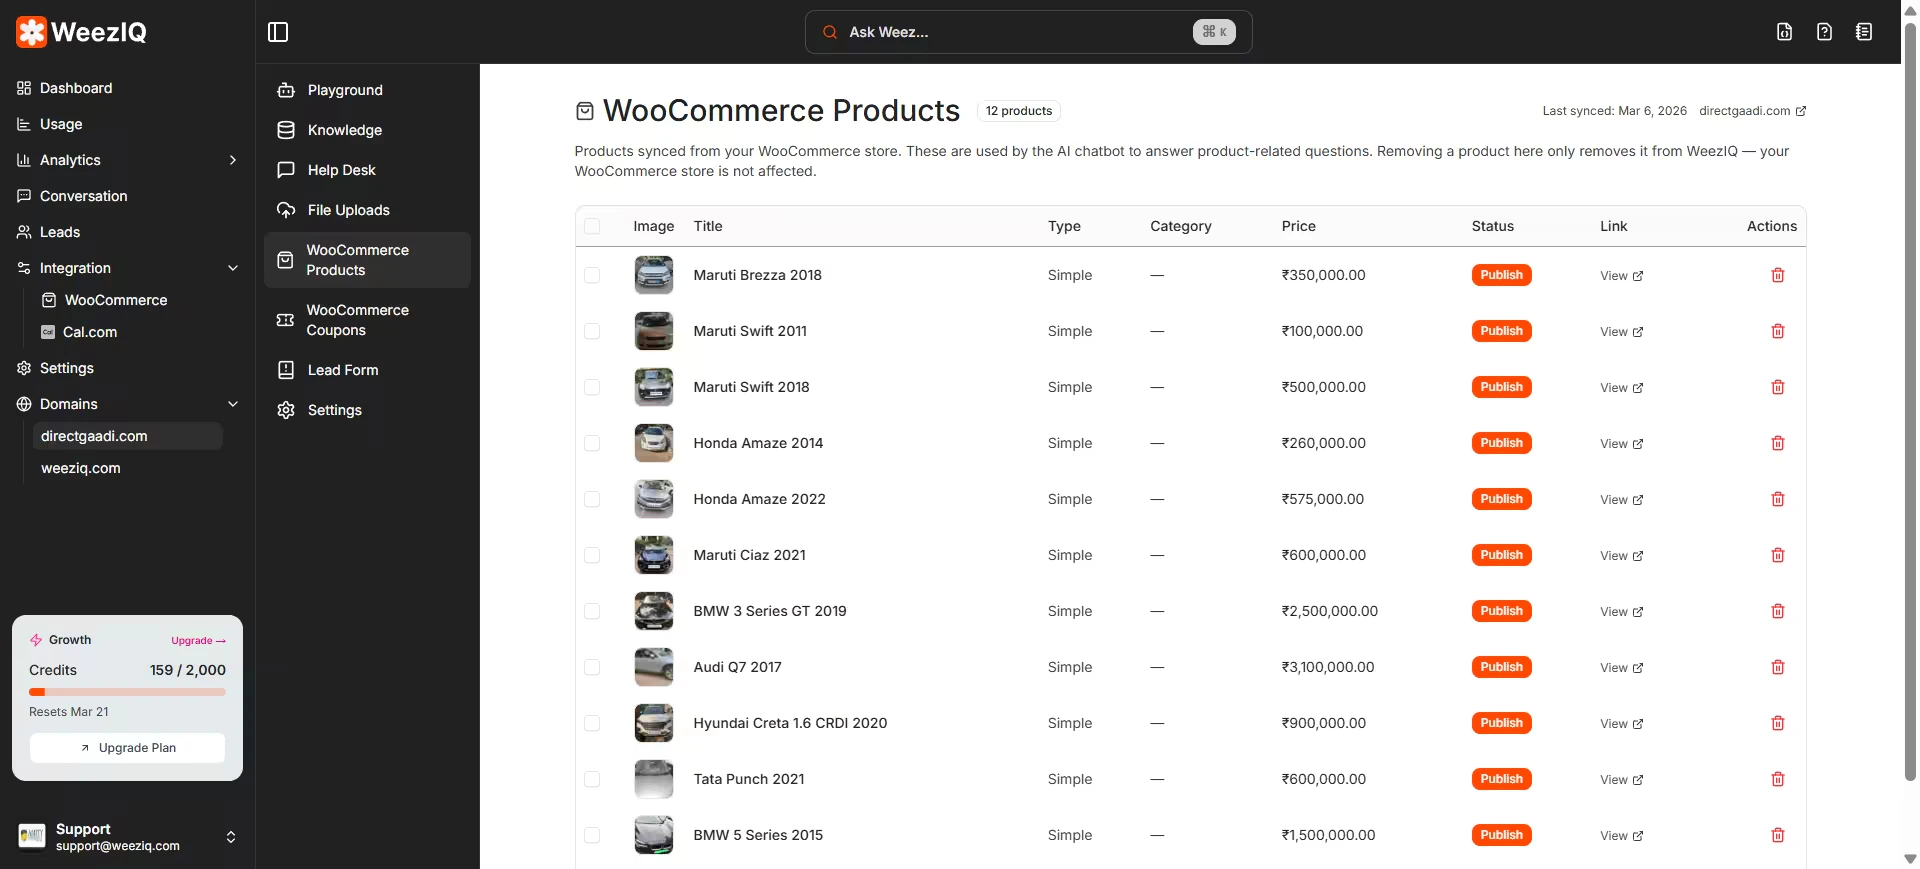Click the WeezIQ logo
1920x869 pixels.
click(x=82, y=32)
